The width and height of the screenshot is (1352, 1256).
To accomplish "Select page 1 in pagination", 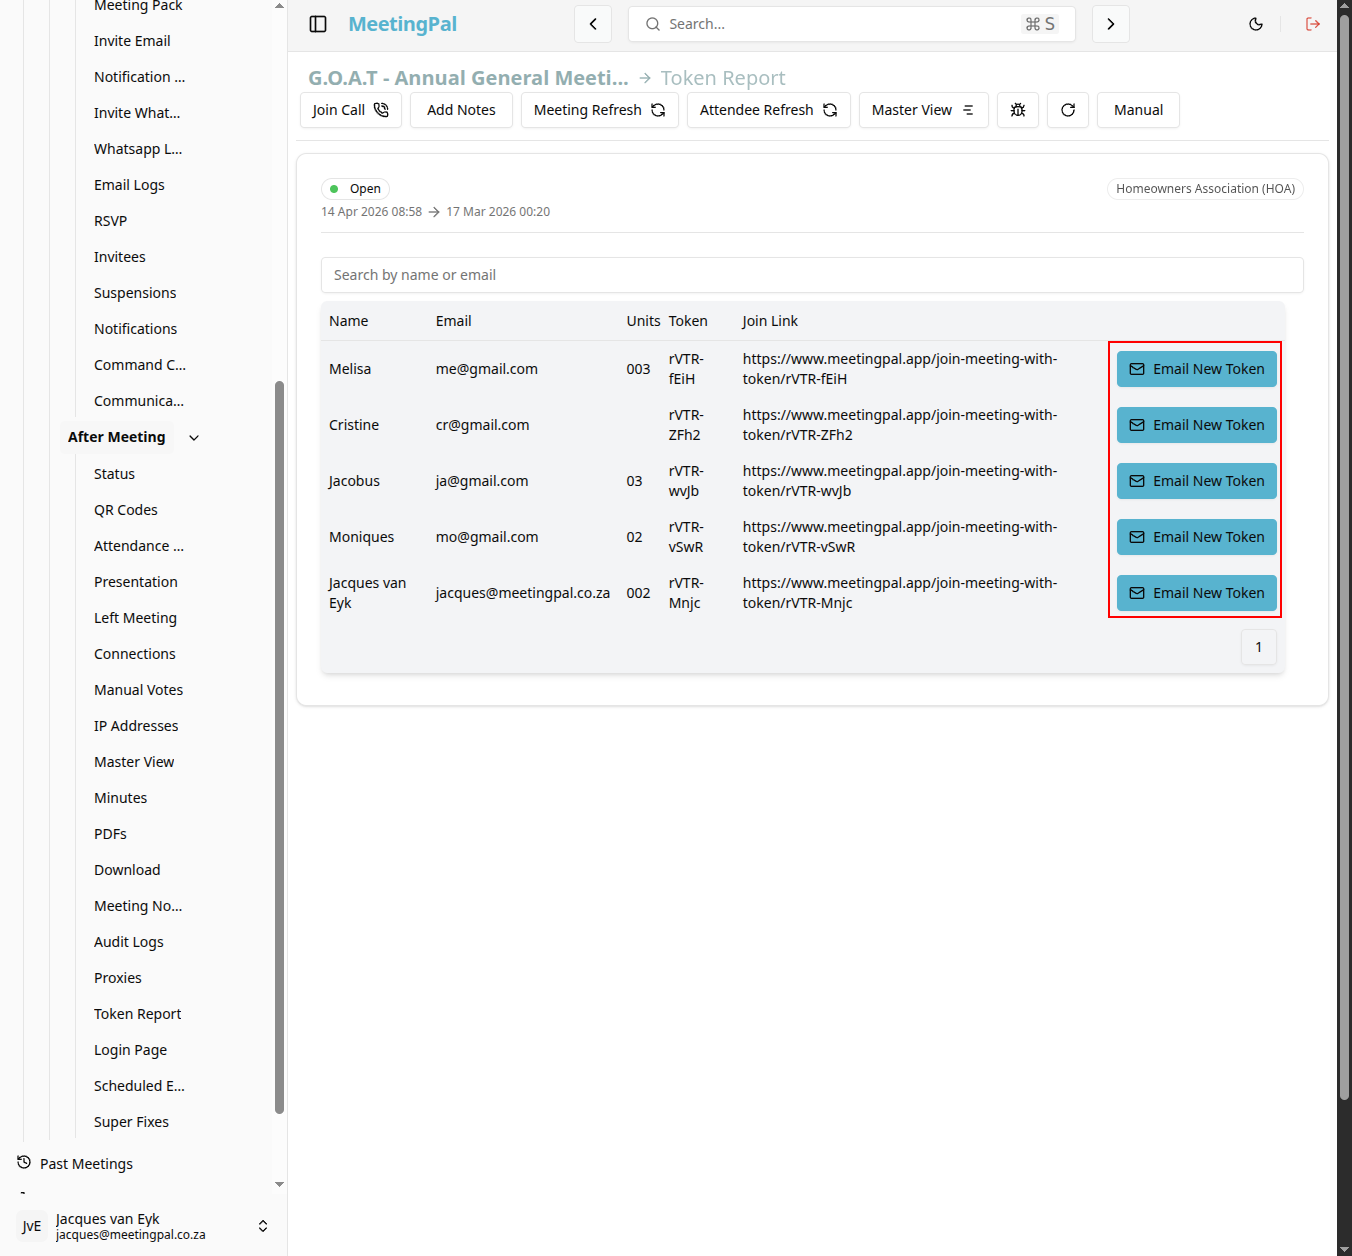I will (1259, 647).
